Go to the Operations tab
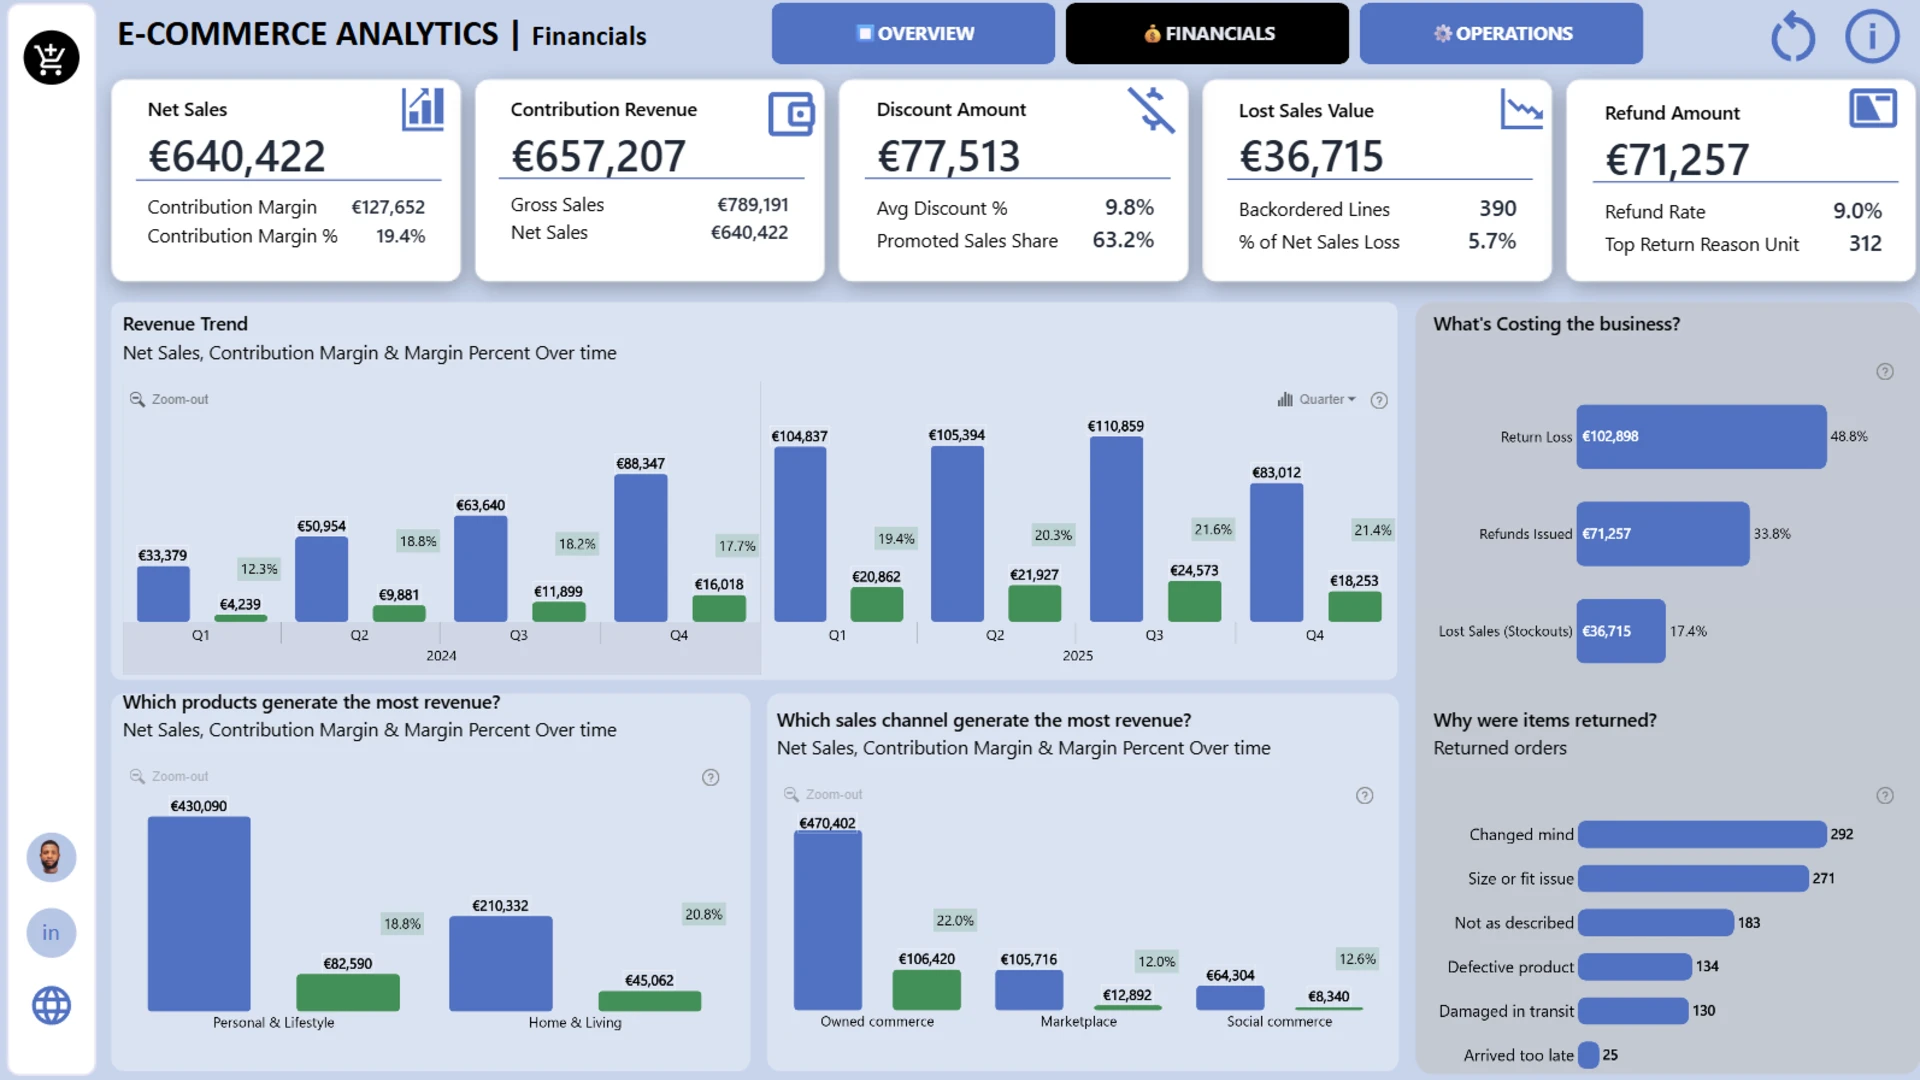Screen dimensions: 1920x1080 coord(1501,33)
